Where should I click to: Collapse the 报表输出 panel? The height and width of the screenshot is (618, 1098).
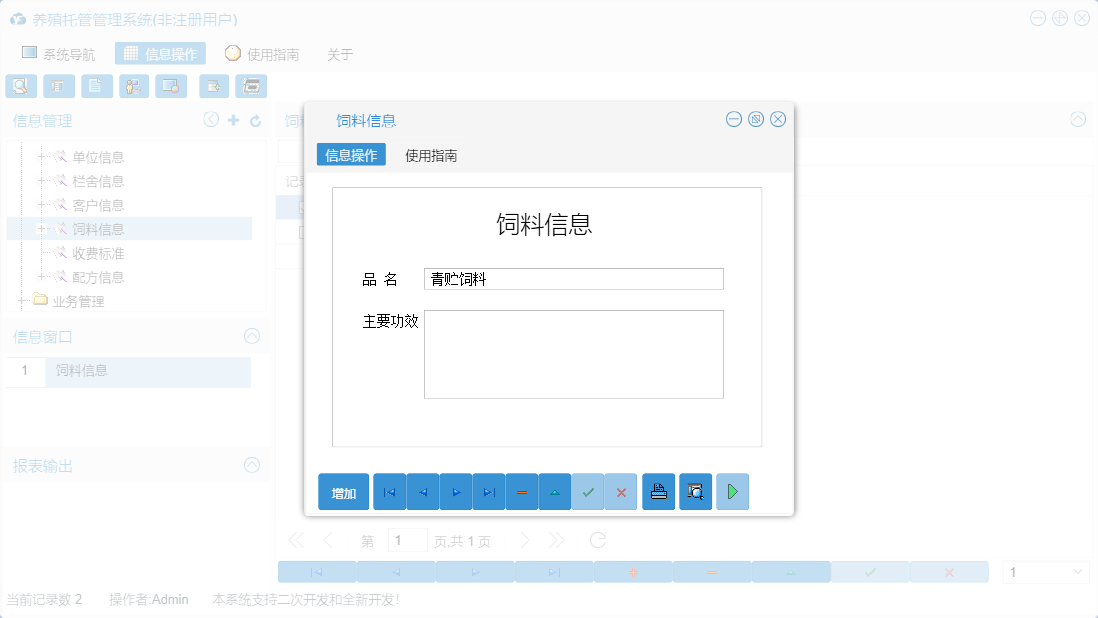click(252, 465)
